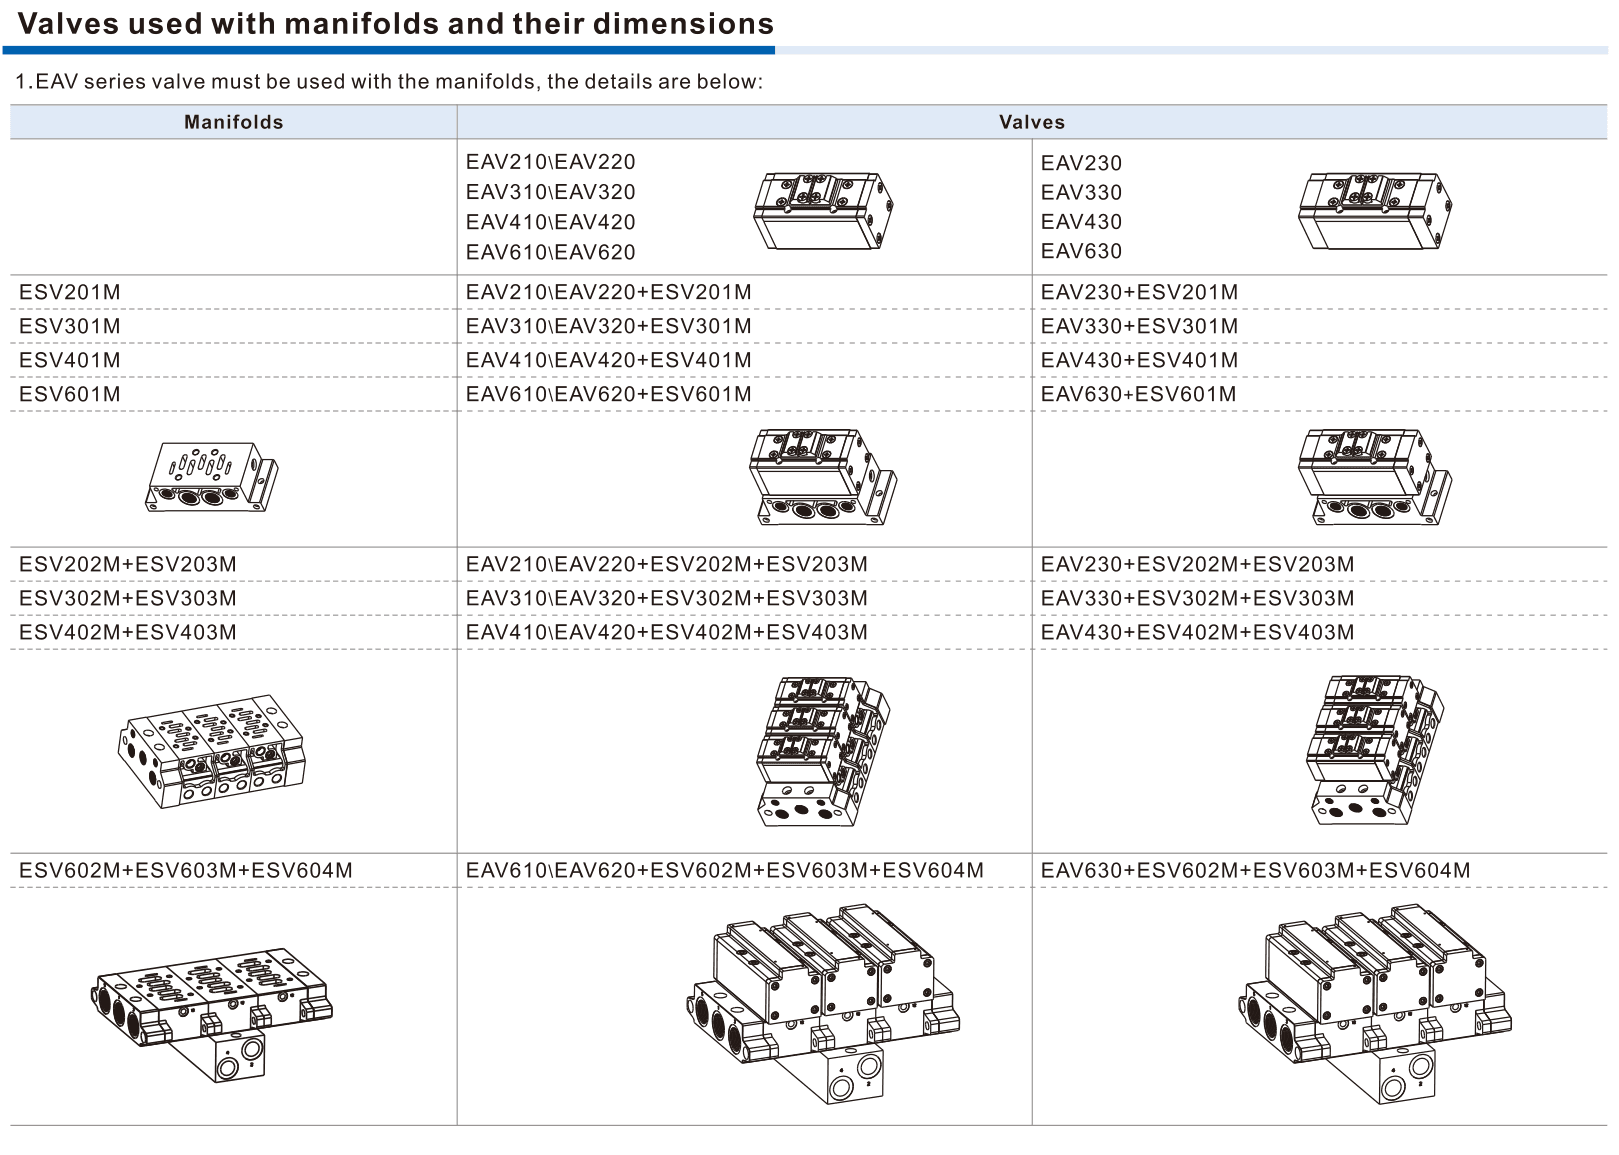The width and height of the screenshot is (1619, 1155).
Task: Select the 'EAV230+ESV201M' cell
Action: click(x=1320, y=292)
